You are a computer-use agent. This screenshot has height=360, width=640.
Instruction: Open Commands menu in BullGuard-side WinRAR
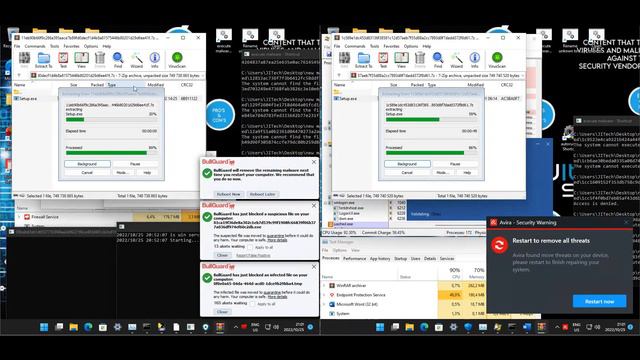click(35, 46)
